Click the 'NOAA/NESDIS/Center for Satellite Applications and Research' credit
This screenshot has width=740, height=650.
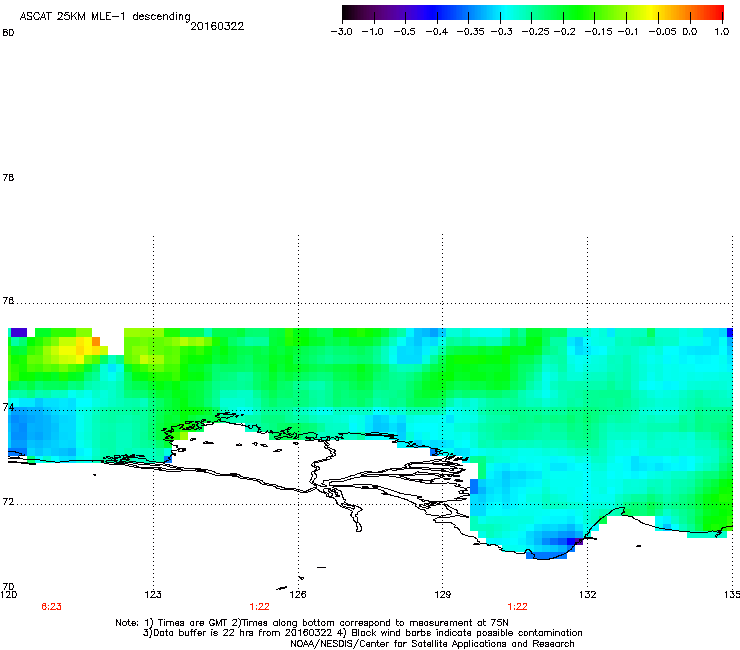(x=432, y=644)
